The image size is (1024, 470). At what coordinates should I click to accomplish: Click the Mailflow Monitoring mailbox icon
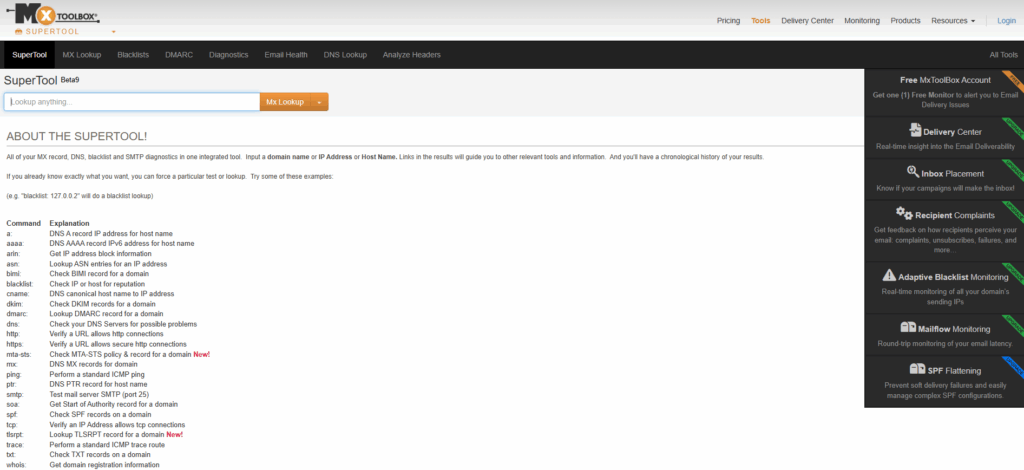[x=908, y=327]
